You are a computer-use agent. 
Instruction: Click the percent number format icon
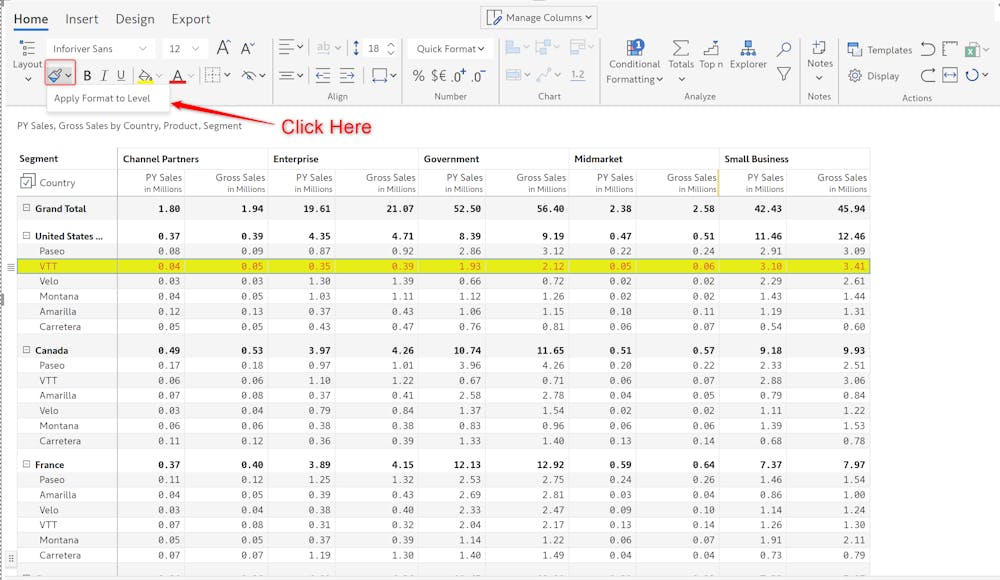(418, 76)
